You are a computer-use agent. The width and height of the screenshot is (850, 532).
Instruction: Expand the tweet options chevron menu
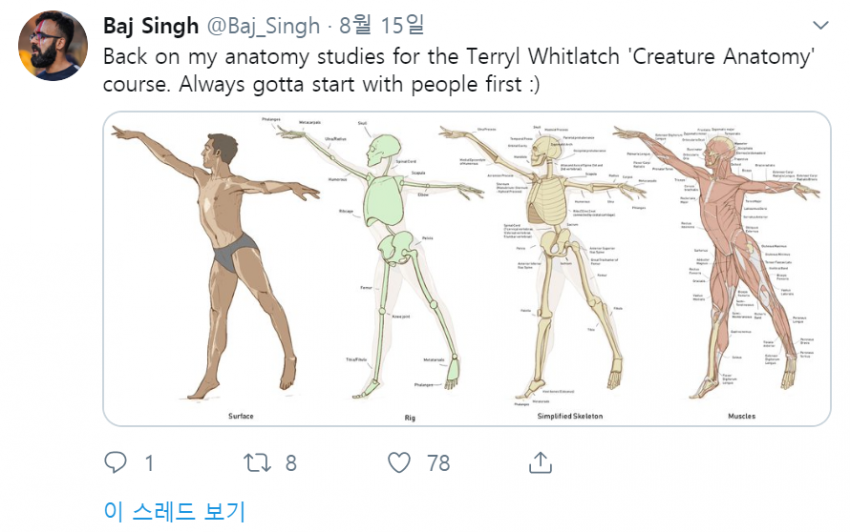820,24
